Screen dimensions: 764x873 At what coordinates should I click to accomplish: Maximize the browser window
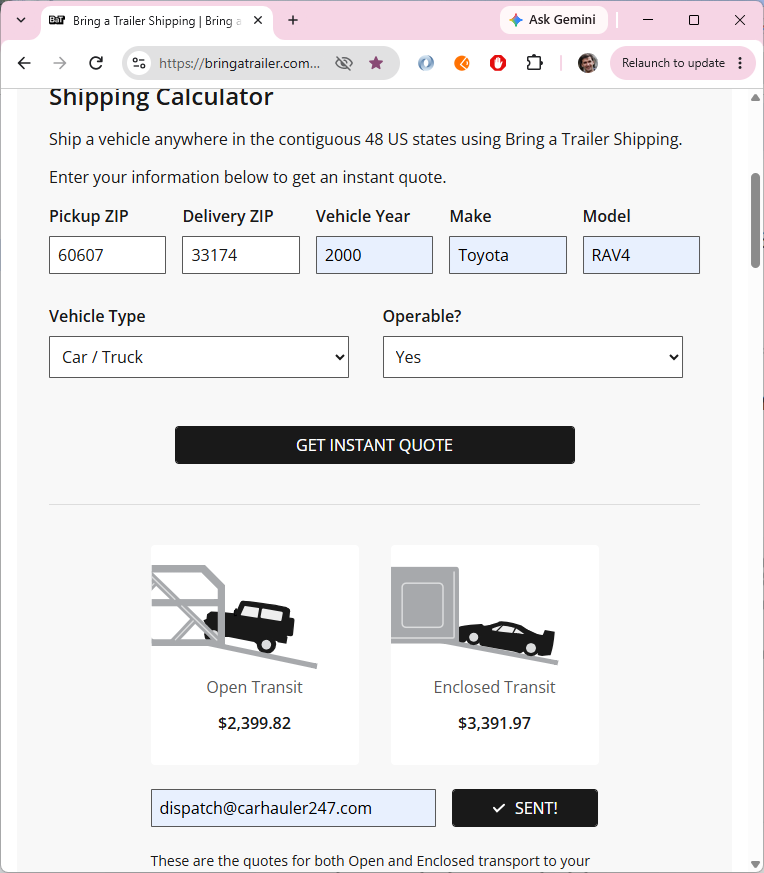694,20
